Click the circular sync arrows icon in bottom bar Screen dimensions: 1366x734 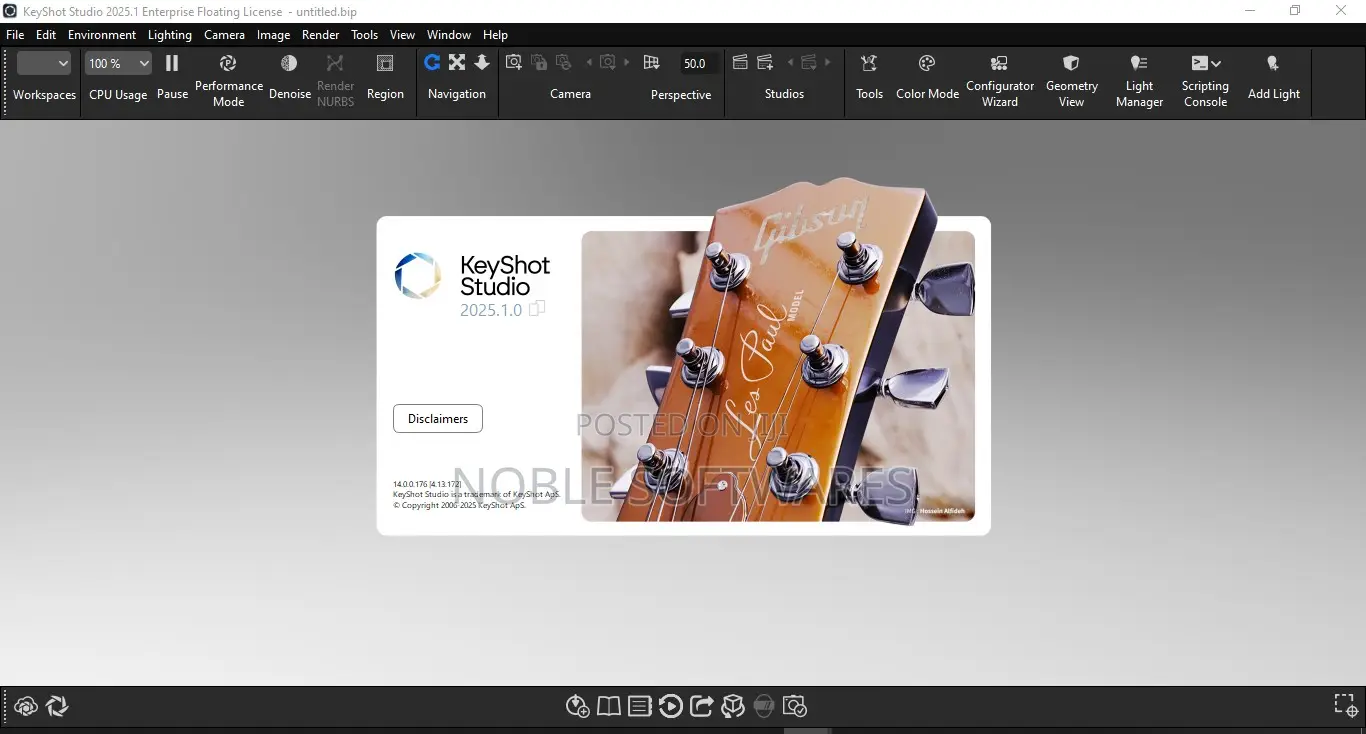tap(57, 707)
